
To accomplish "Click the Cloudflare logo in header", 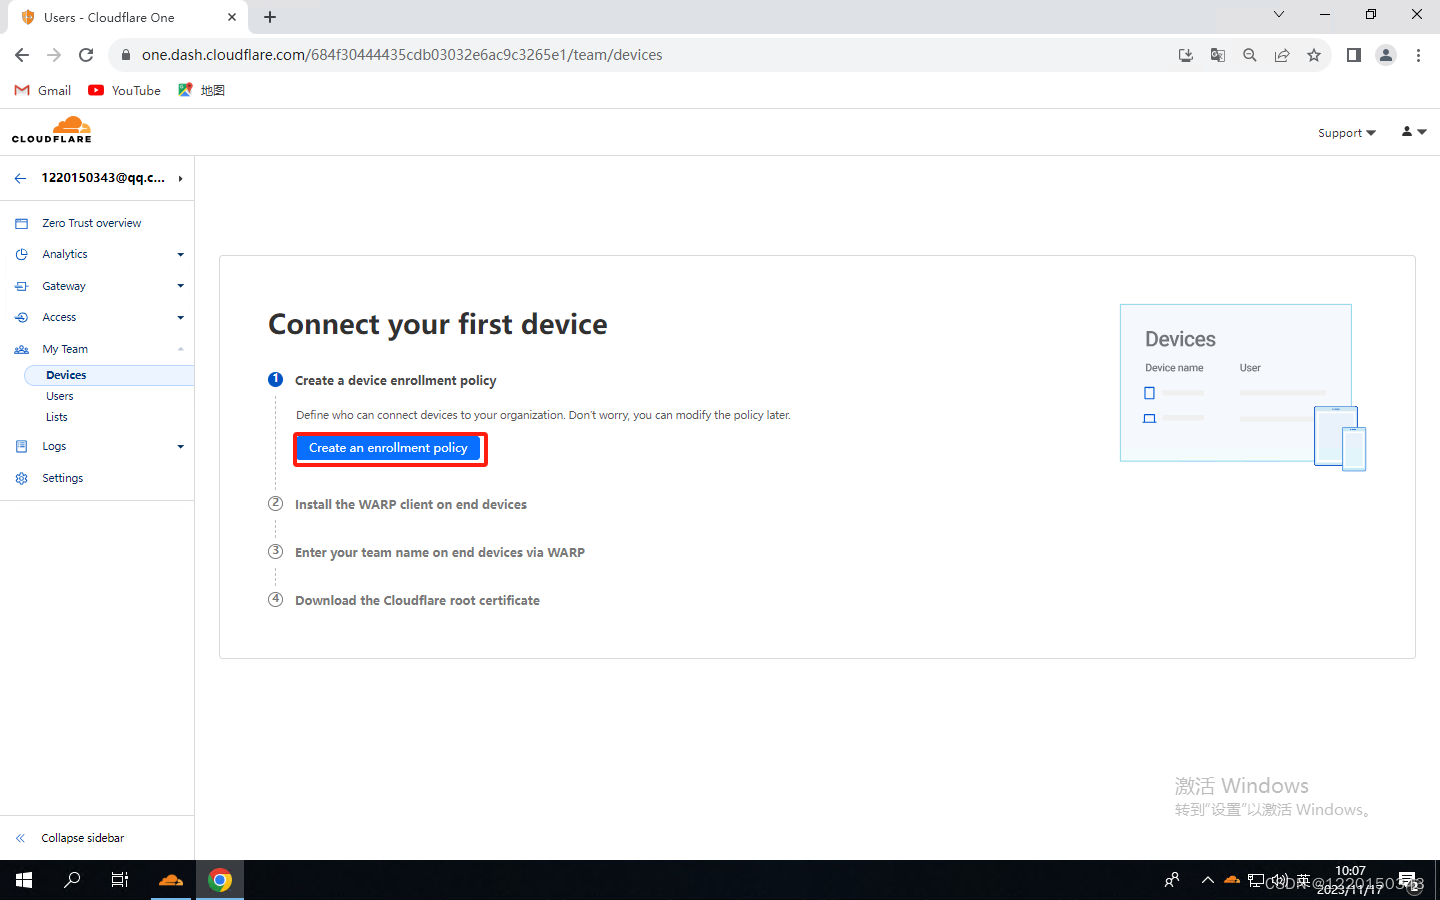I will [52, 130].
